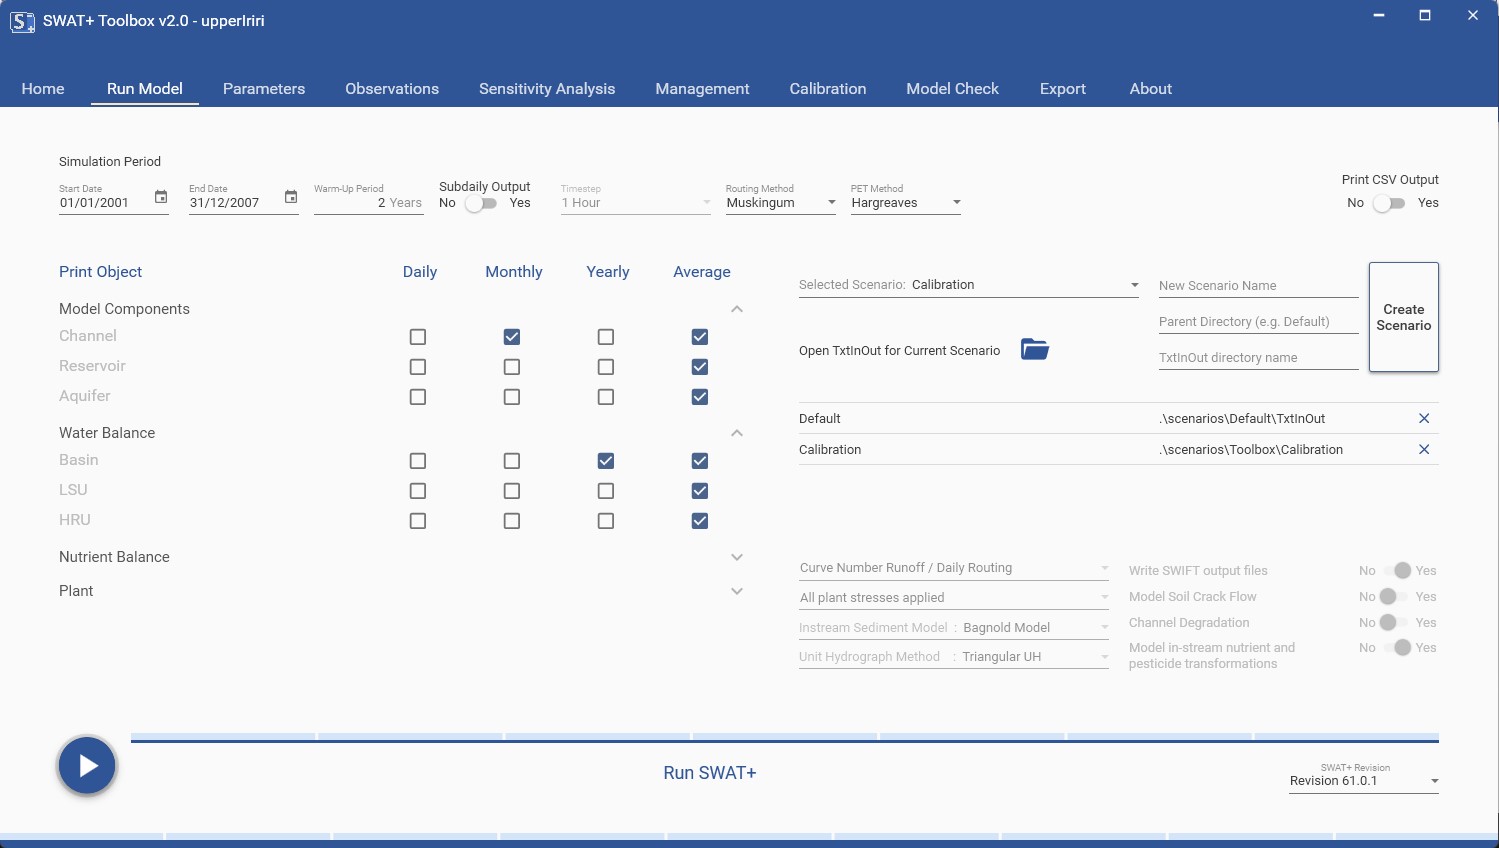Expand the Nutrient Balance section
Screen dimensions: 1499x848
tap(737, 557)
